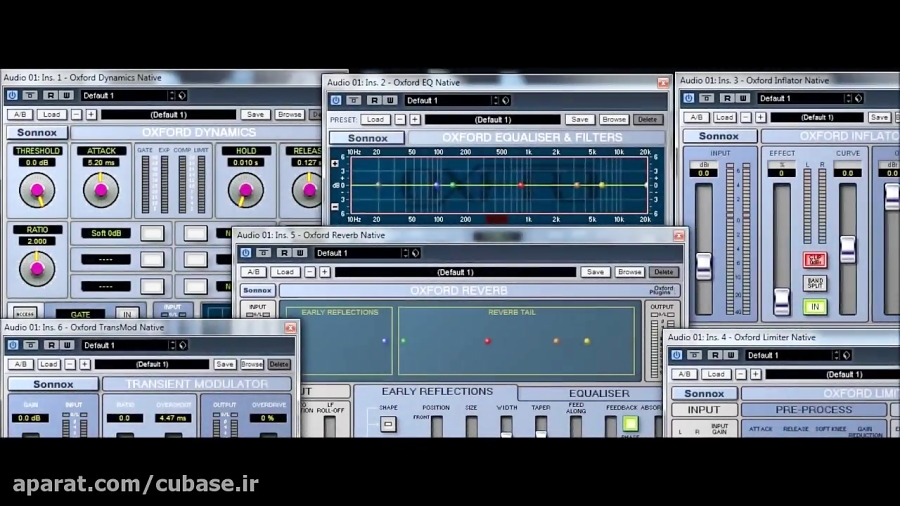This screenshot has width=900, height=506.
Task: Click the 0.0 dB Gain value in TransMod
Action: [30, 418]
